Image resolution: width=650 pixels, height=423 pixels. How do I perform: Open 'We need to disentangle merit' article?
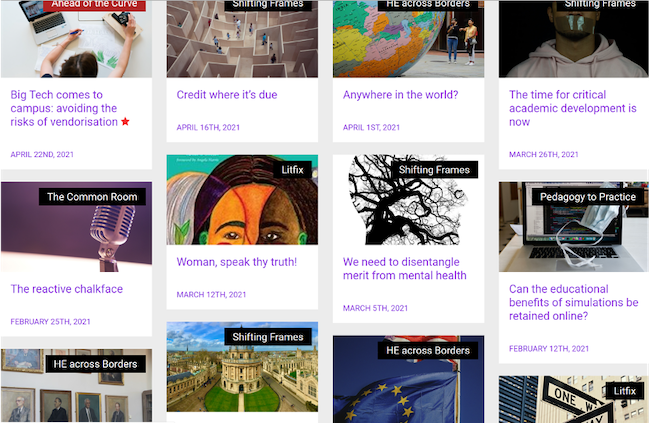click(x=405, y=269)
